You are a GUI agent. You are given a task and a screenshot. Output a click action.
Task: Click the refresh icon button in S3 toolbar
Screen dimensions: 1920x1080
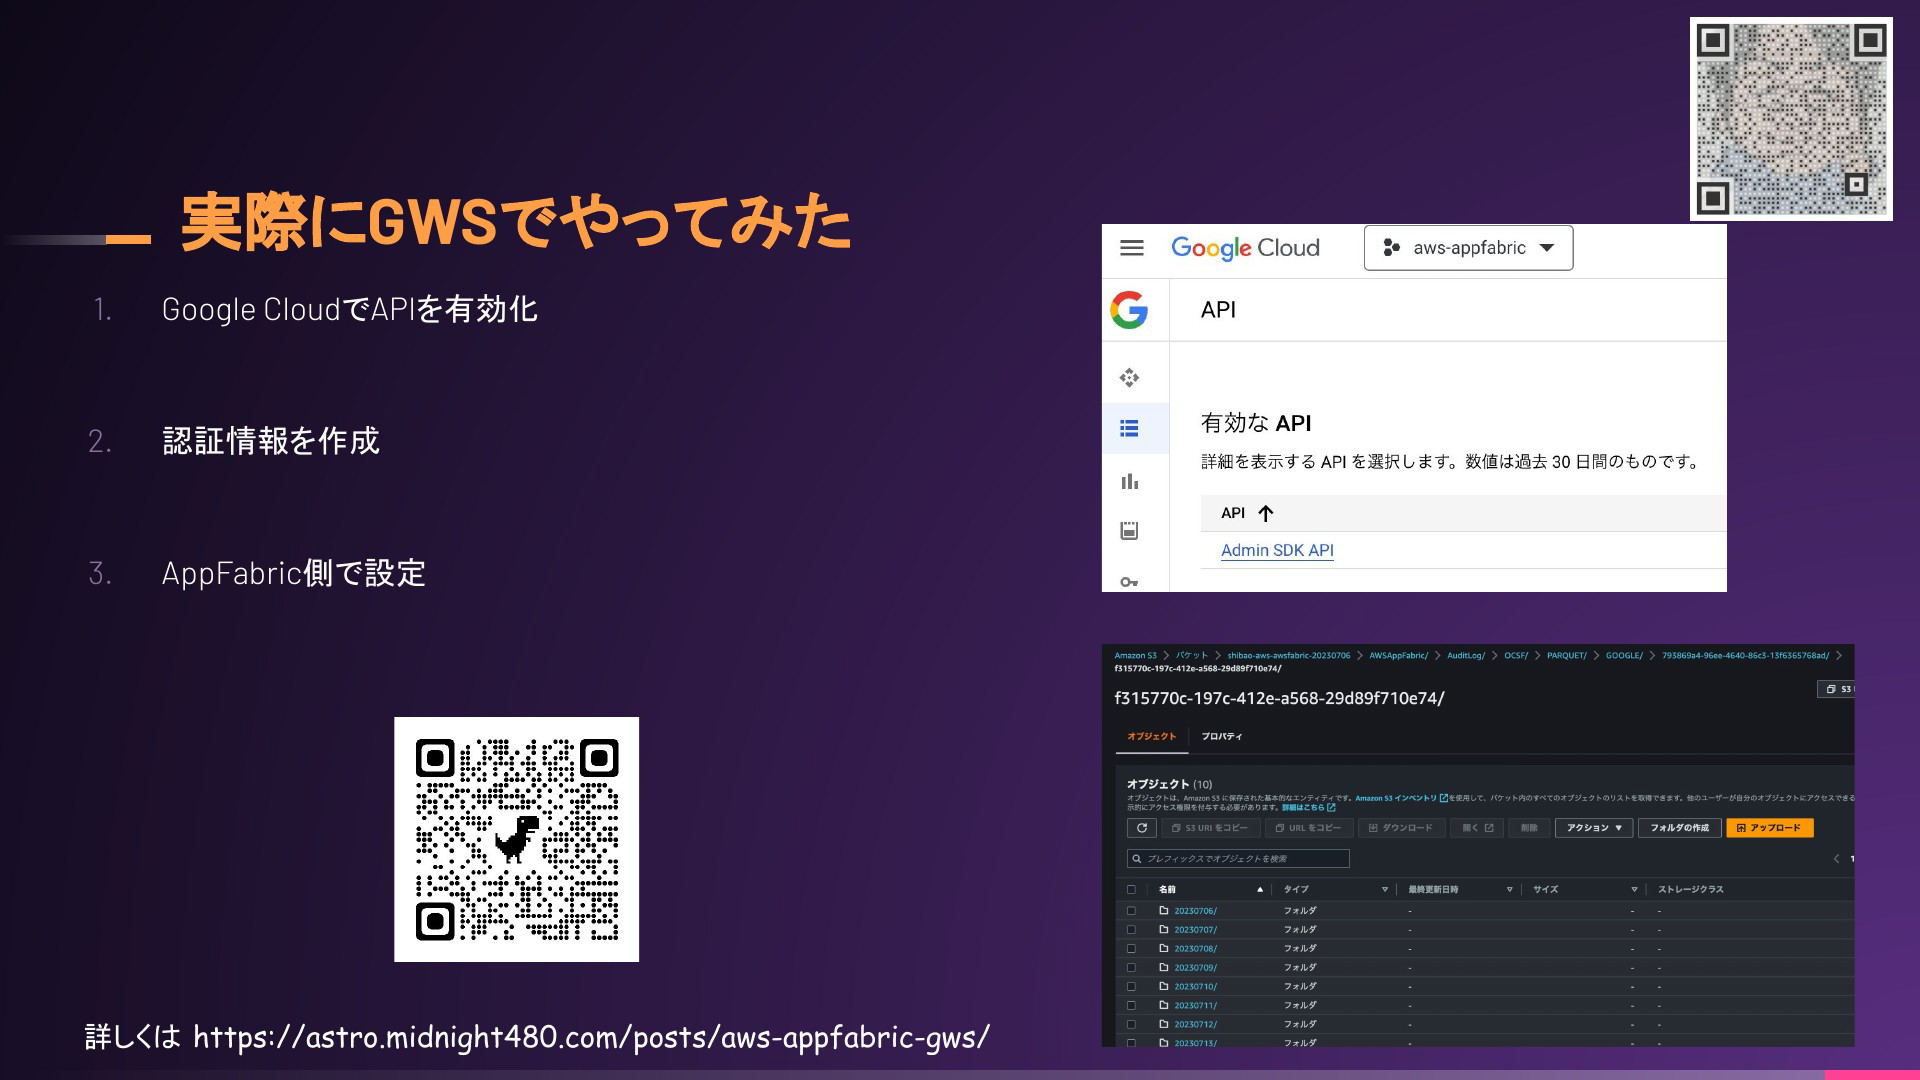coord(1142,828)
